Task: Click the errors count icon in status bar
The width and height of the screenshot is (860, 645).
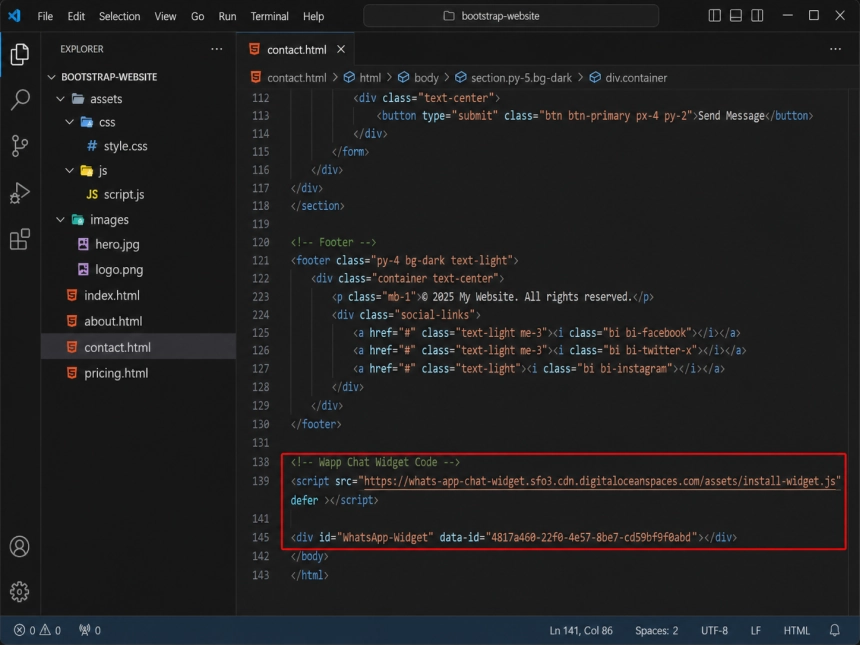Action: click(24, 630)
